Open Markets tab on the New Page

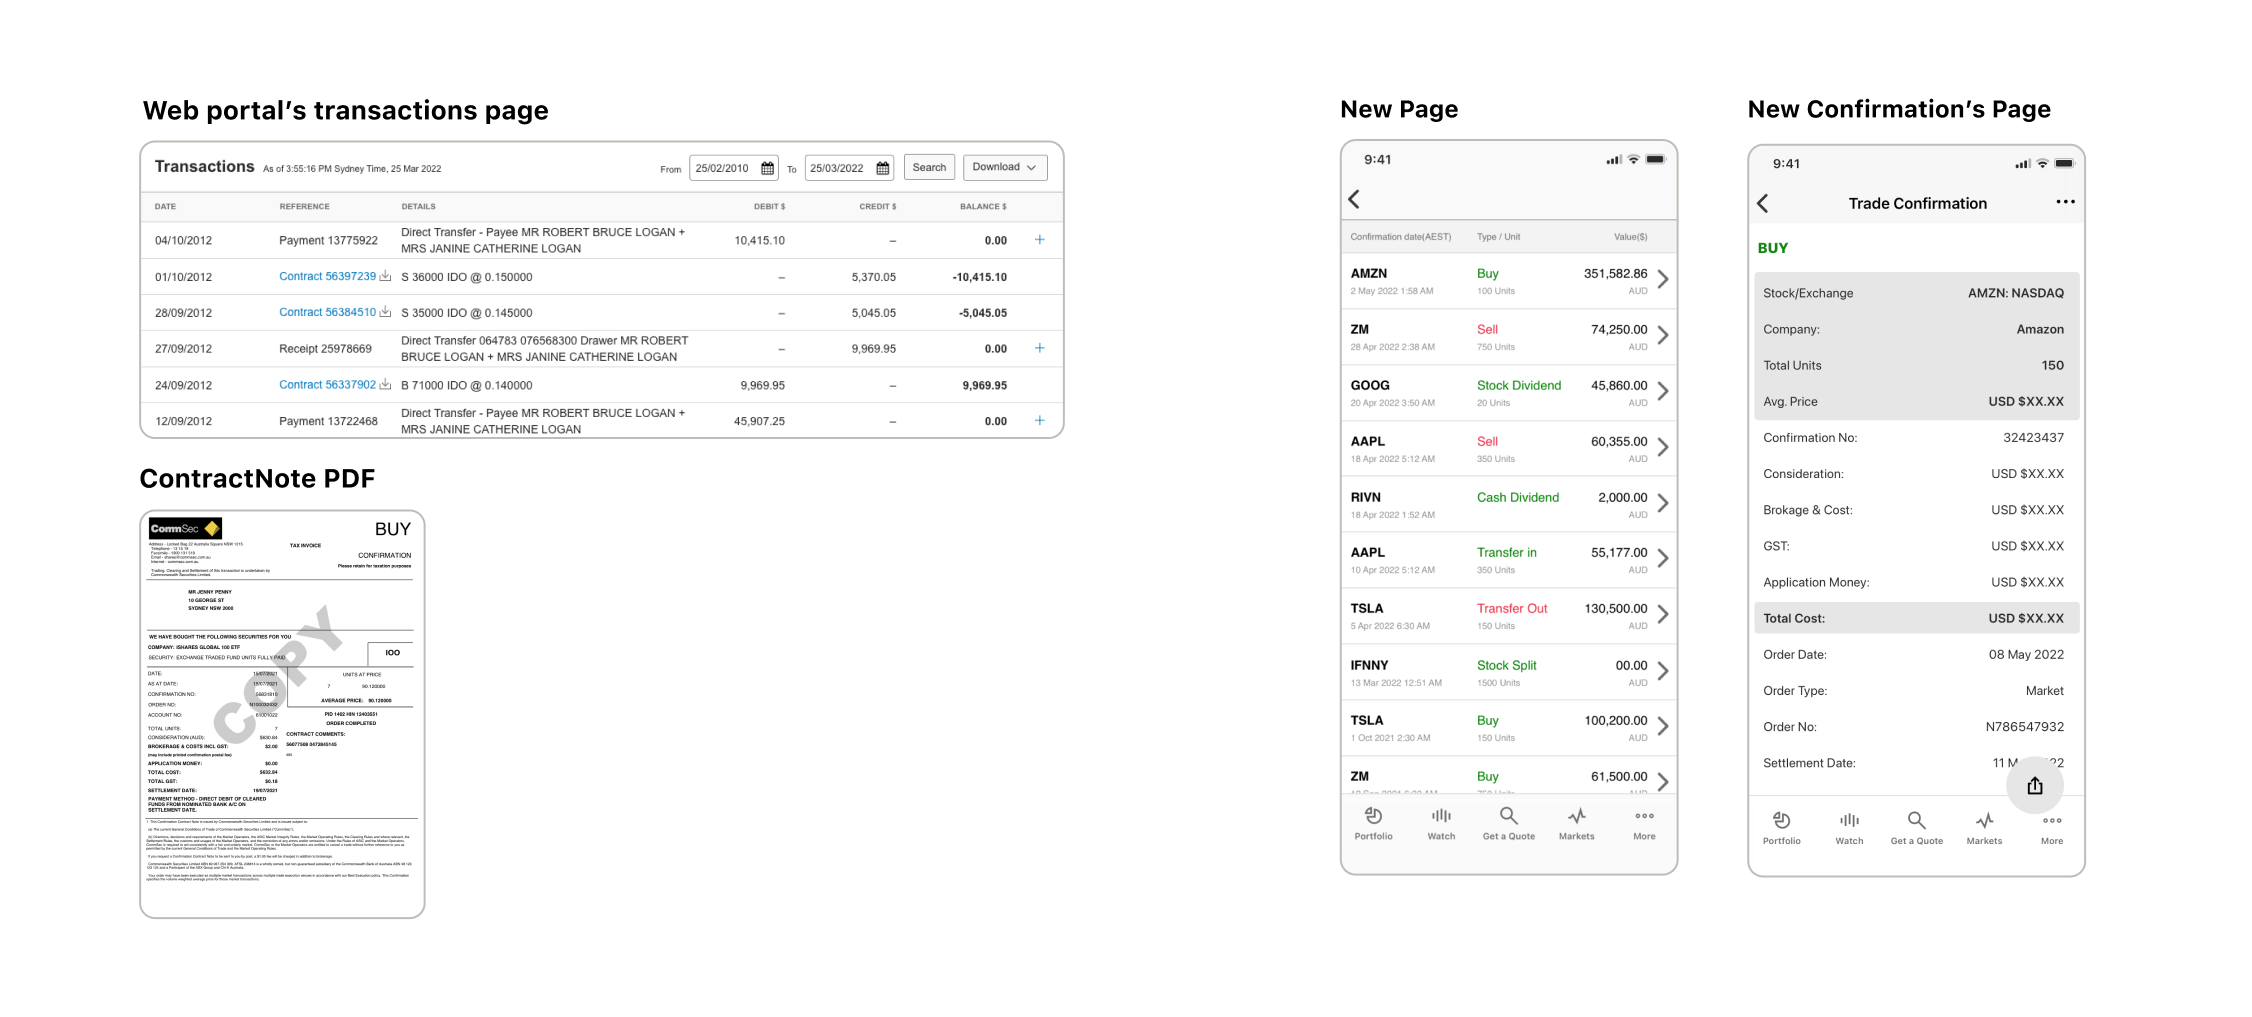(x=1576, y=823)
